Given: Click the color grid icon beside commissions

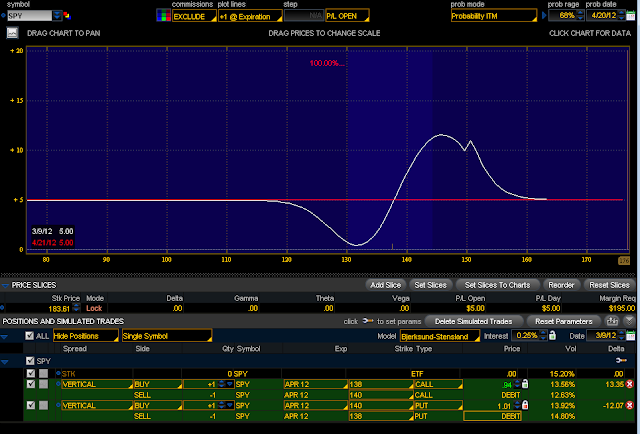Looking at the screenshot, I should coord(163,16).
